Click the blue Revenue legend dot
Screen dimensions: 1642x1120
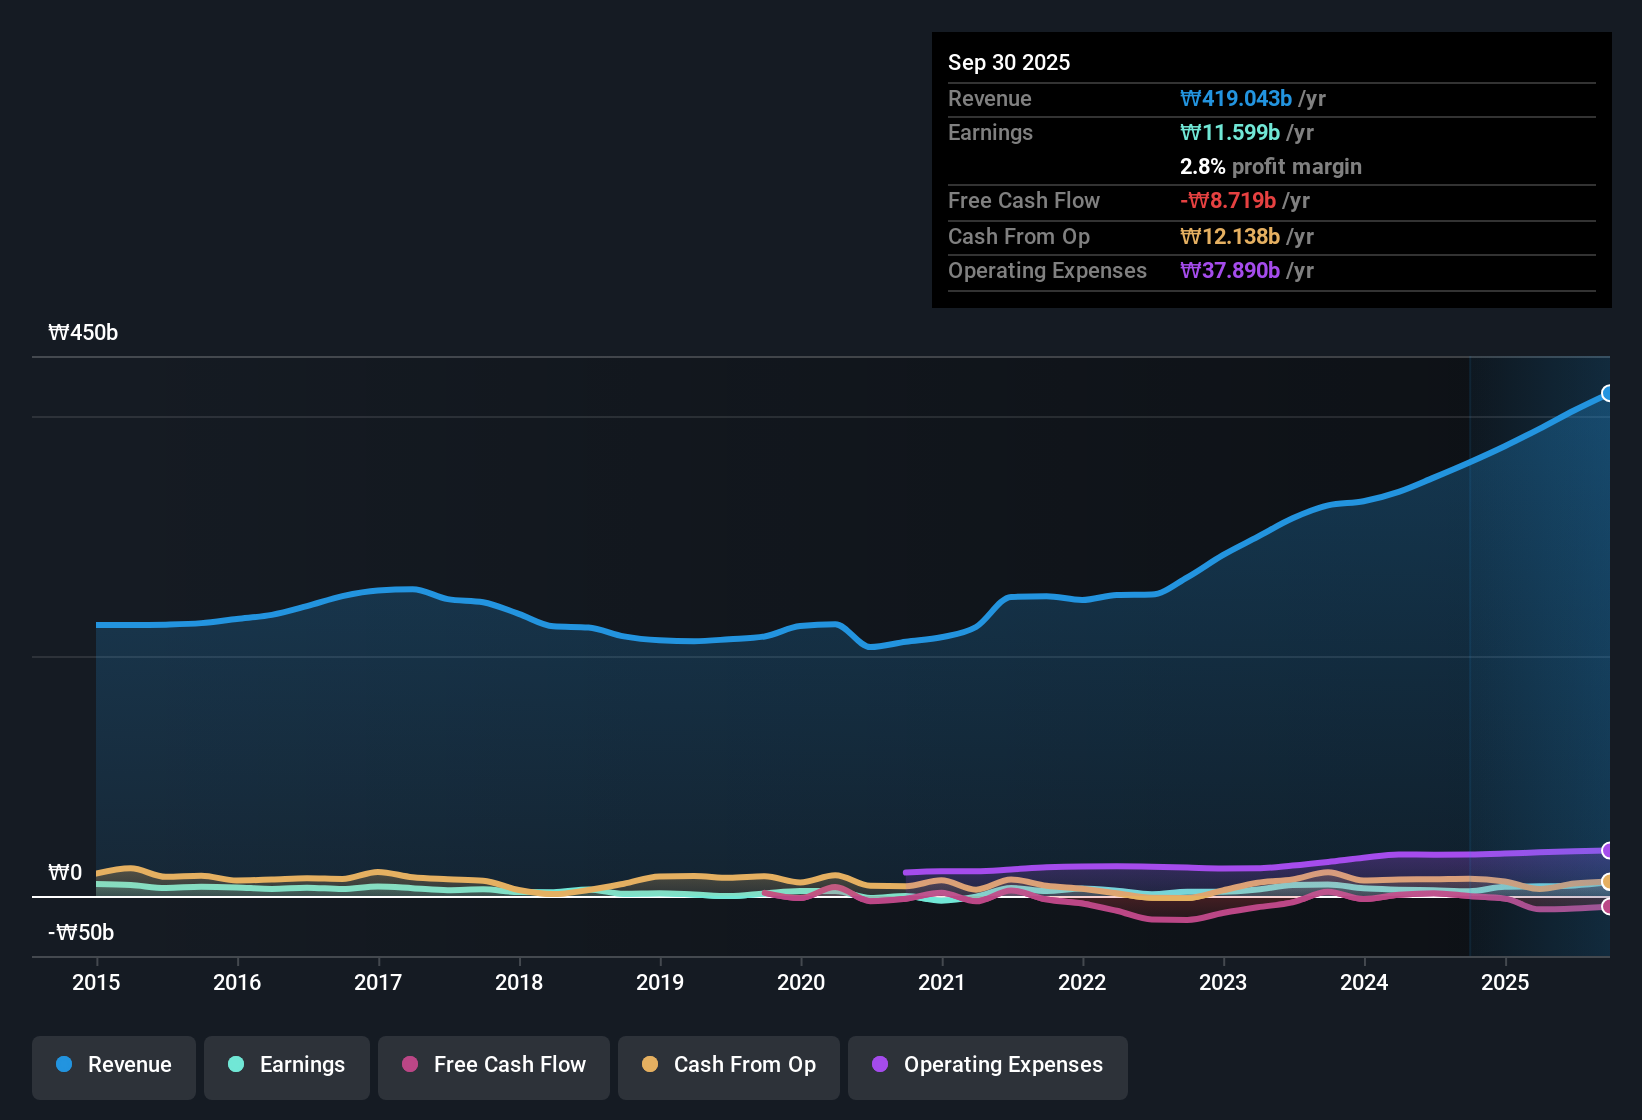(64, 1065)
